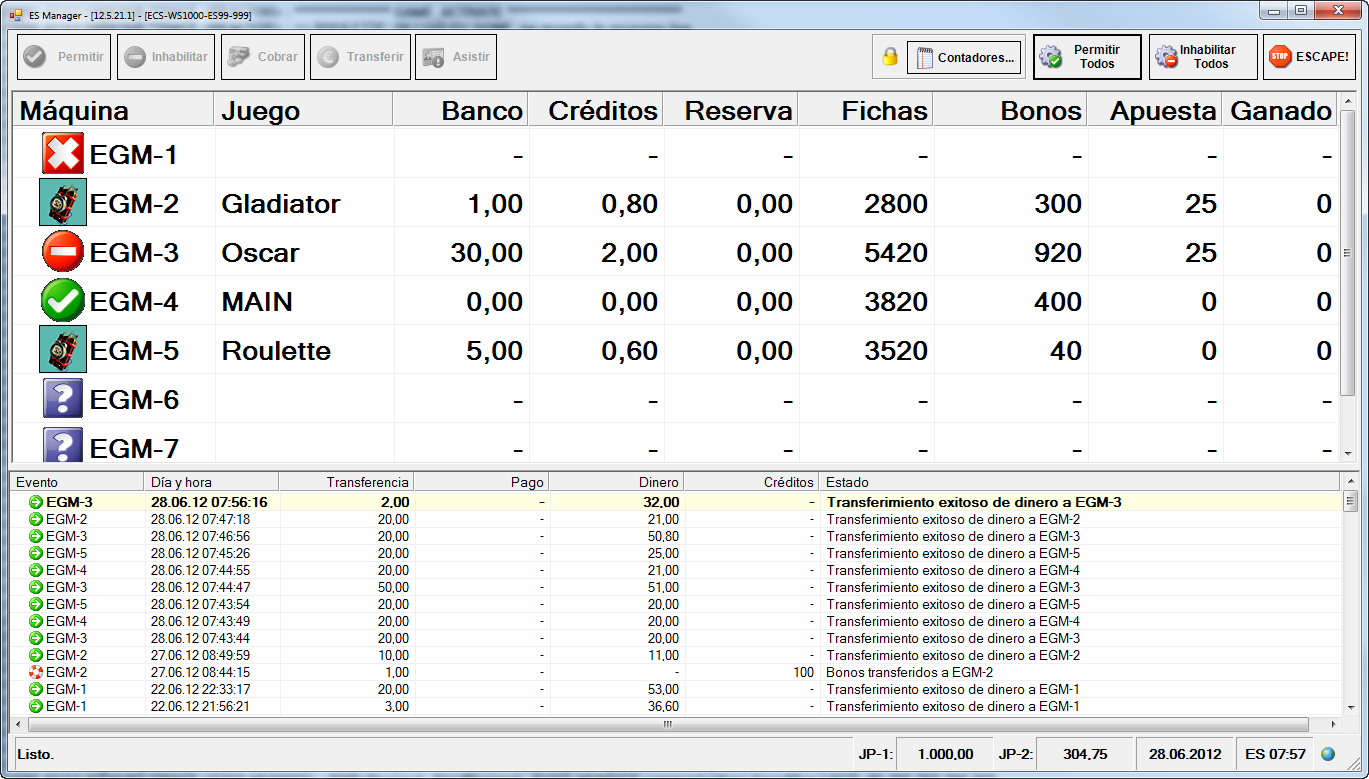Select the Gladiator machine icon for EGM-2
Screen dimensions: 1369x779
tap(63, 203)
